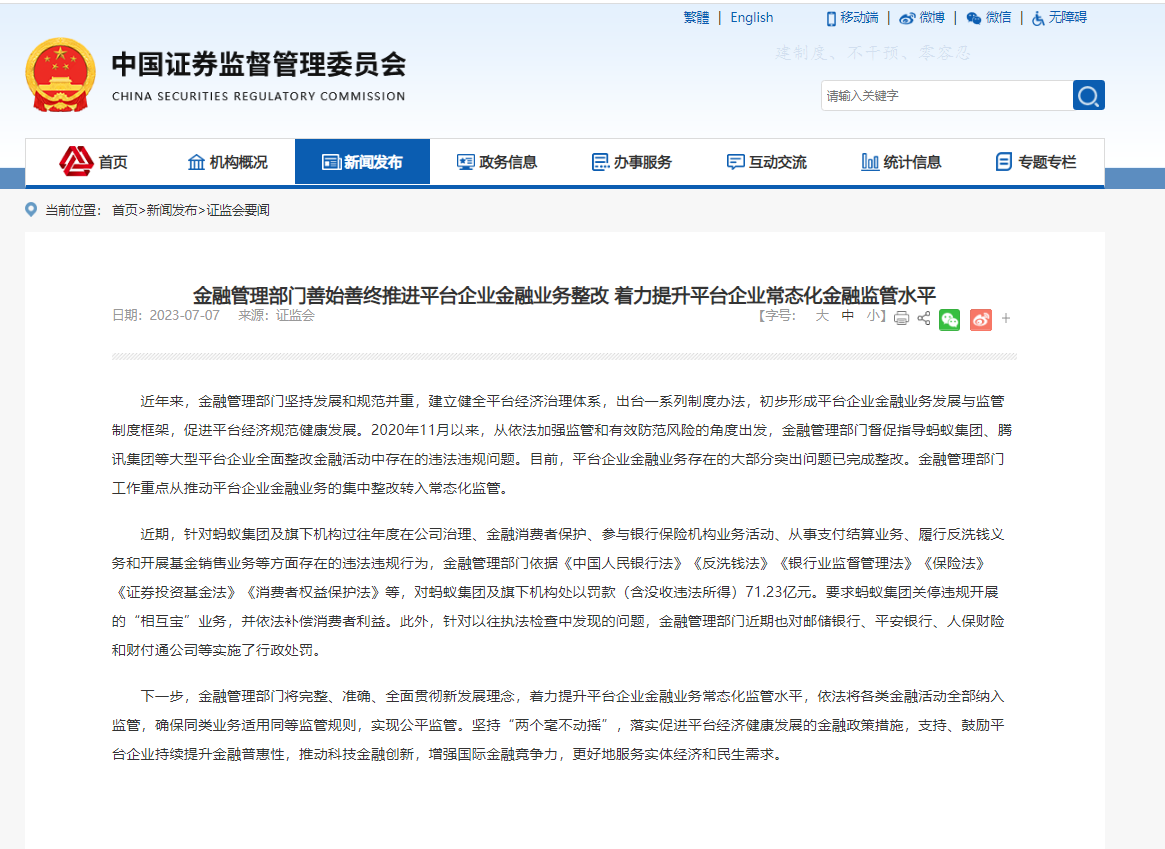Share article via green WeChat icon
Viewport: 1165px width, 849px height.
(x=949, y=319)
